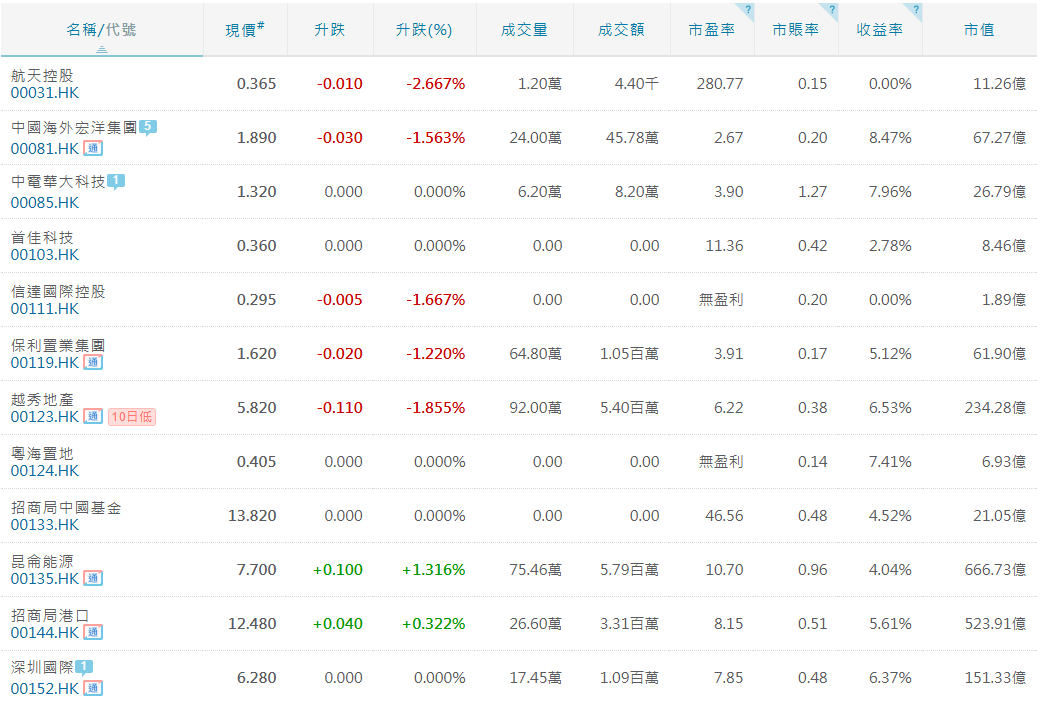Screen dimensions: 1037x702
Task: Open comment bubble 5 on 中國海外宏洋集團
Action: coord(147,127)
